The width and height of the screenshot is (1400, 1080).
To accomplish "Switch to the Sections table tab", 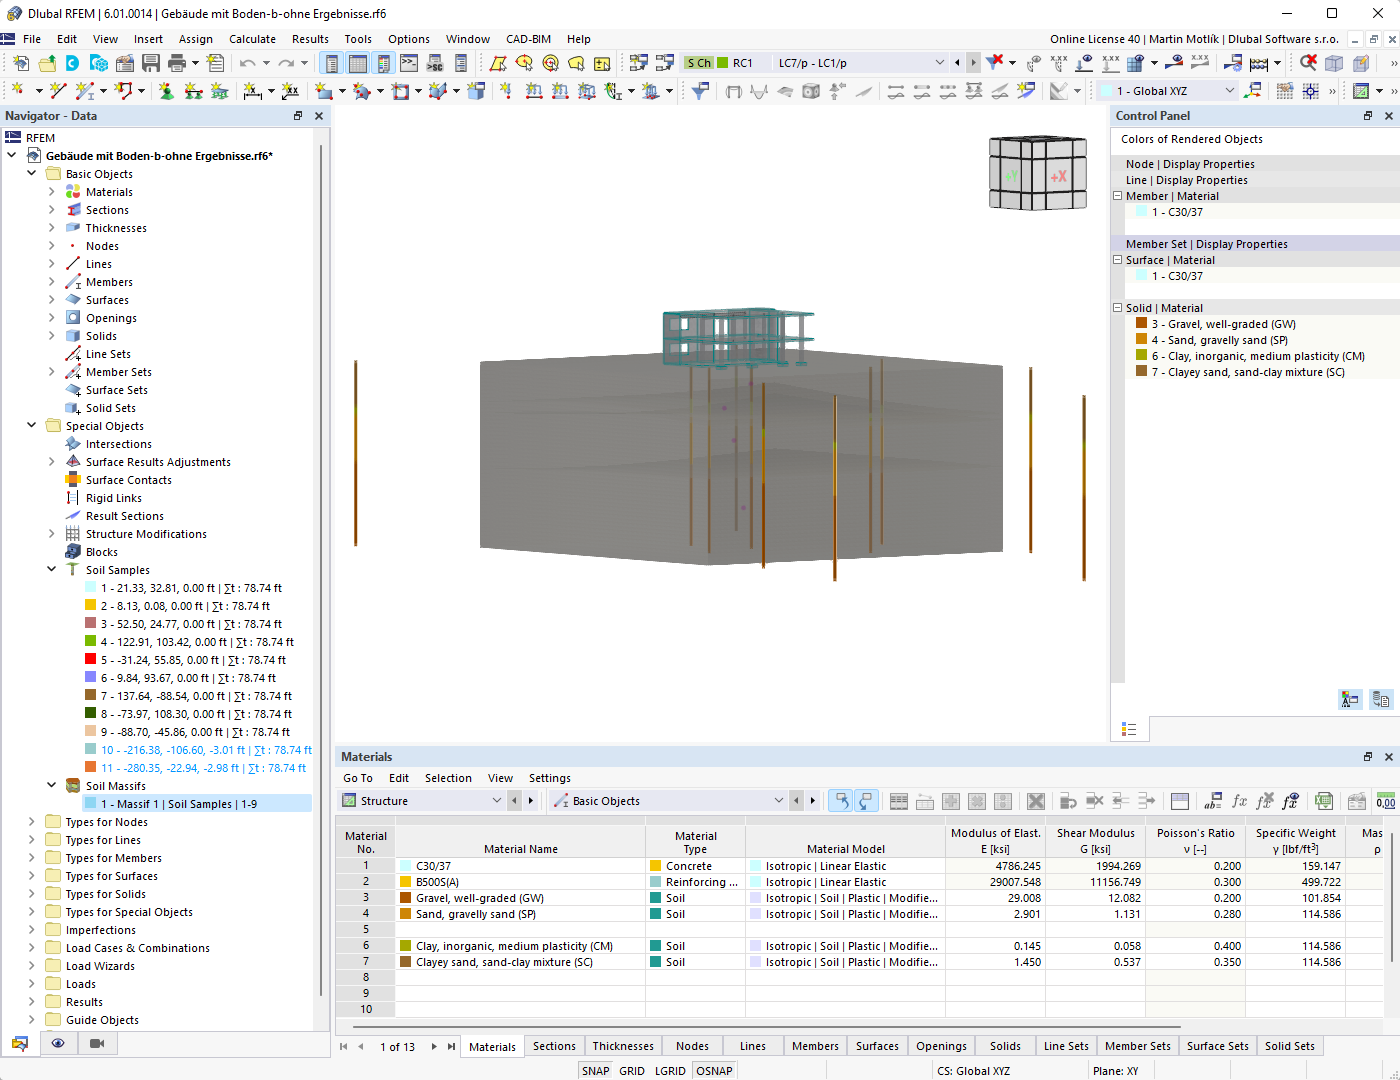I will click(x=554, y=1046).
